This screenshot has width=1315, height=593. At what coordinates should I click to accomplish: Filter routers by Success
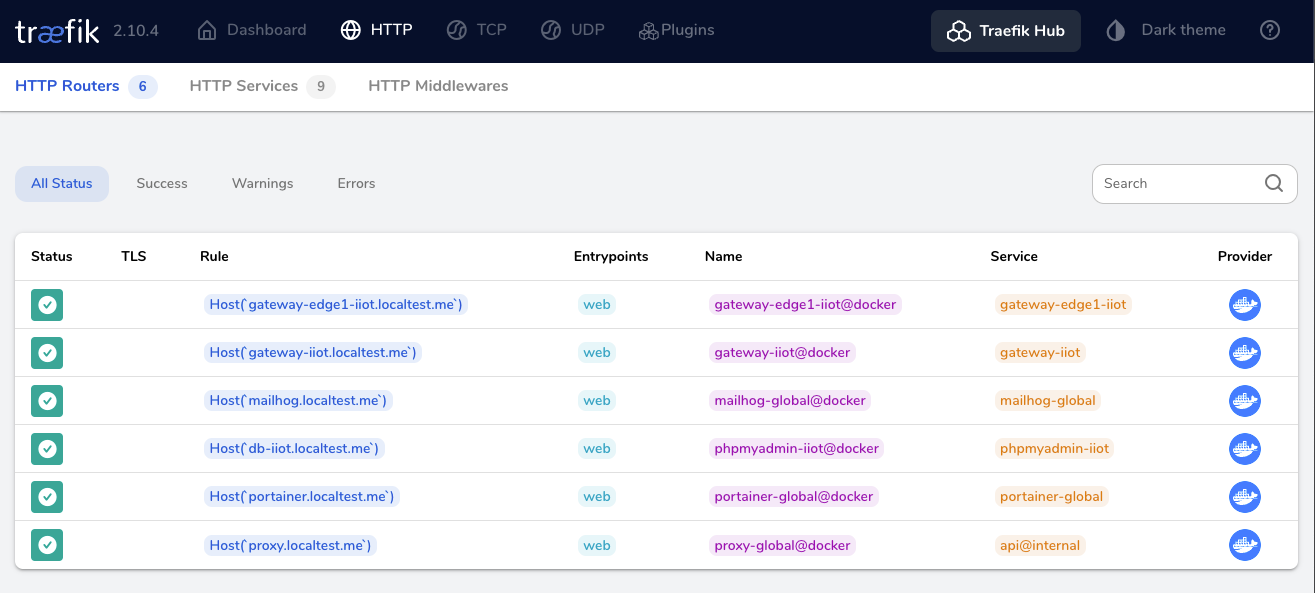tap(162, 183)
